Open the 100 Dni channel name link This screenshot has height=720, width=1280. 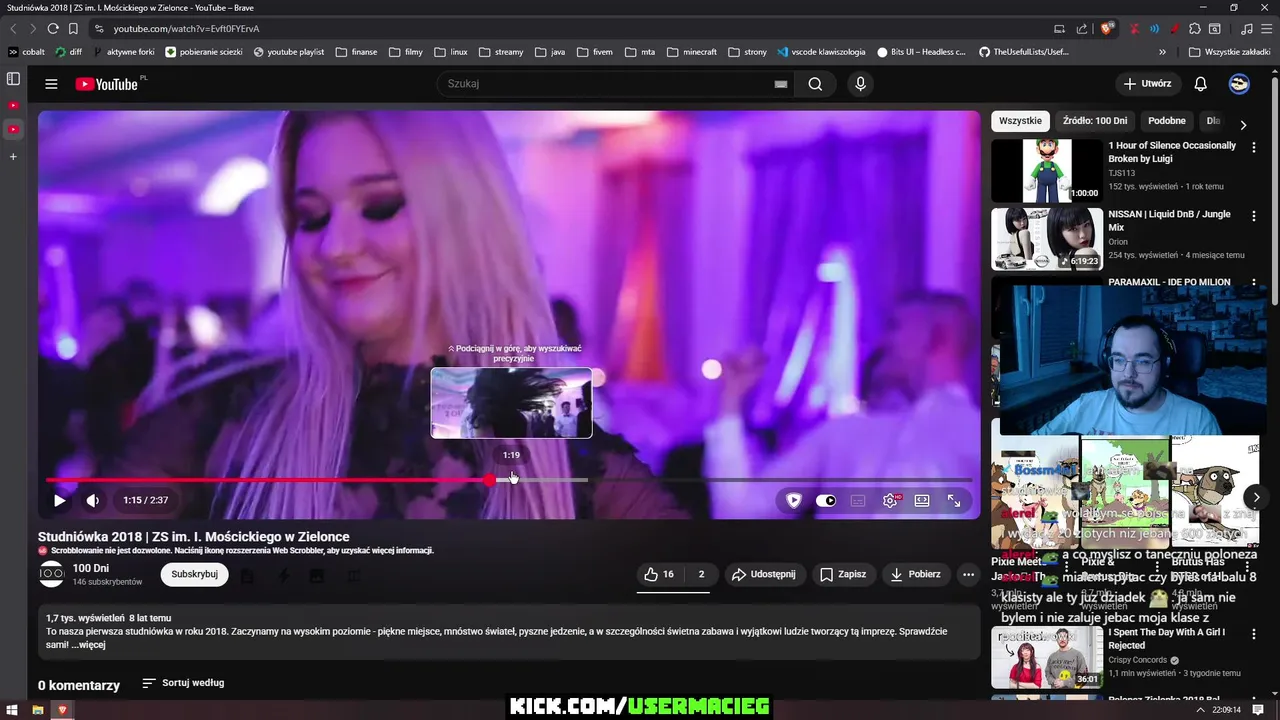pyautogui.click(x=90, y=568)
